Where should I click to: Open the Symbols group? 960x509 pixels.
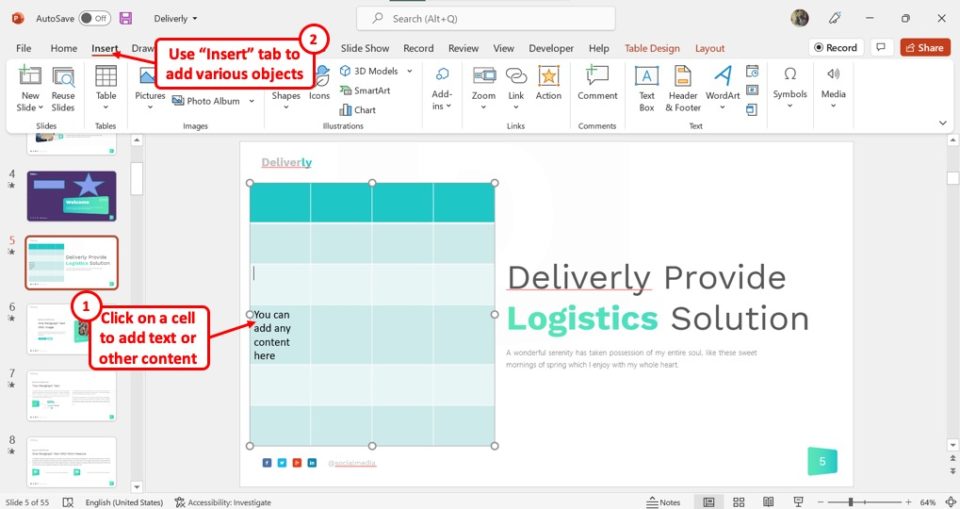(x=790, y=88)
